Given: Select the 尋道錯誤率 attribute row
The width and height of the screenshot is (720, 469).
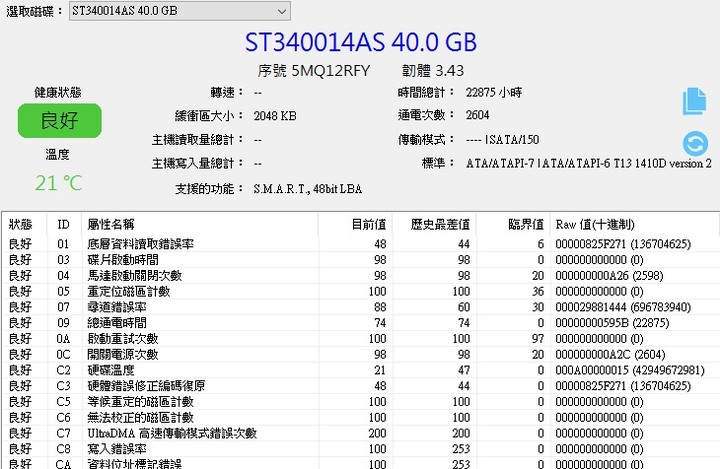Looking at the screenshot, I should coord(361,307).
